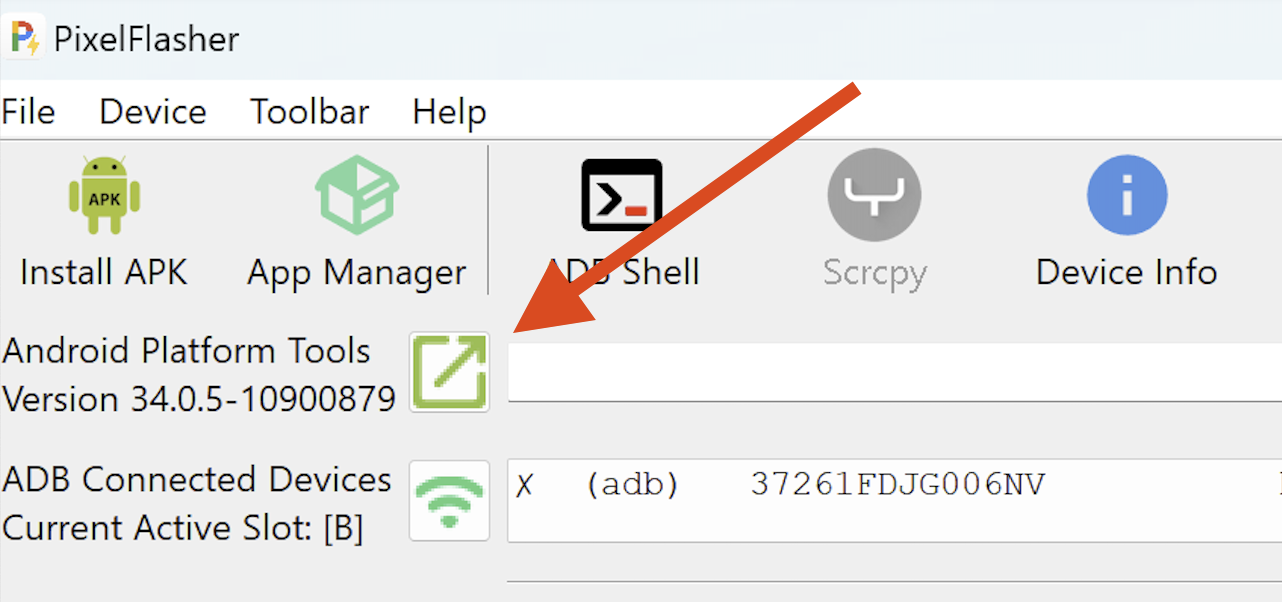Screen dimensions: 1282x602
Task: Open the Device menu
Action: 153,111
